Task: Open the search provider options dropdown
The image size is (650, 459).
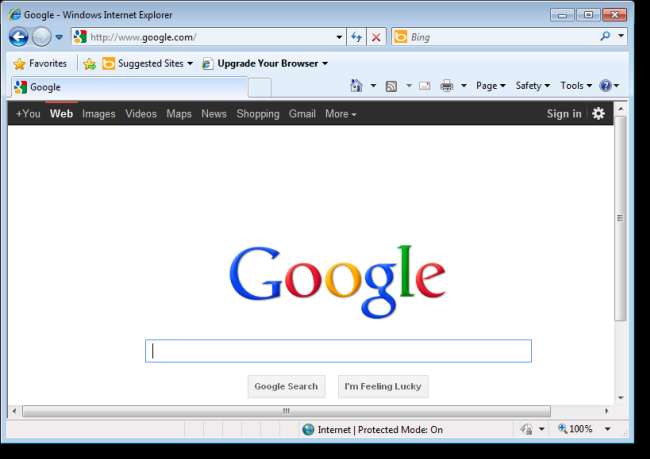Action: 621,36
